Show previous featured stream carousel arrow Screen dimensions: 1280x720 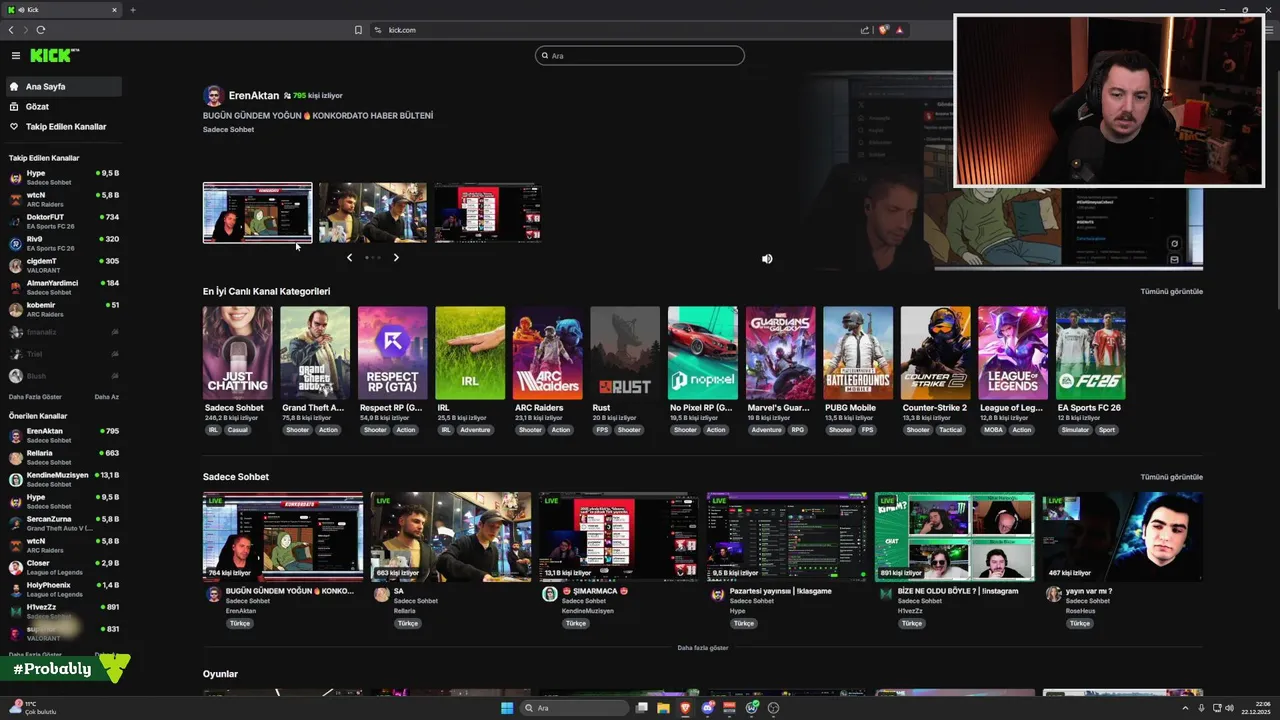tap(349, 258)
